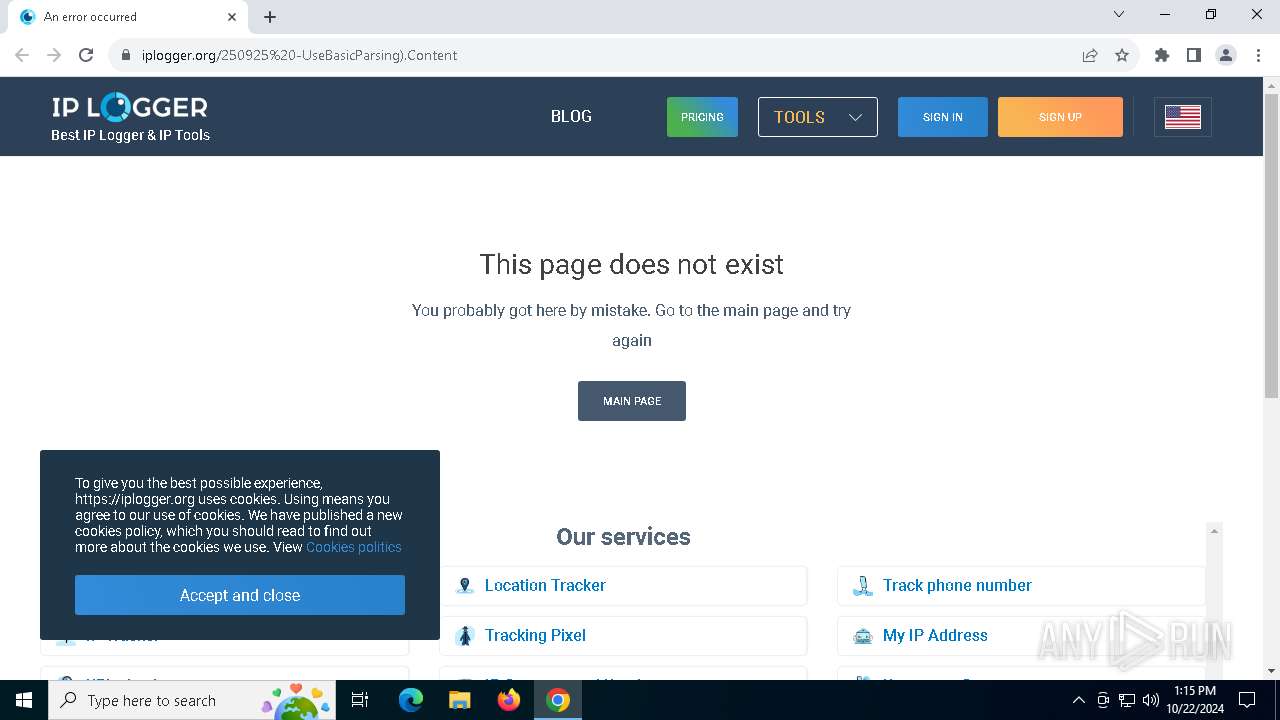Screen dimensions: 1280x720
Task: Open Chrome three-dot menu
Action: click(1258, 55)
